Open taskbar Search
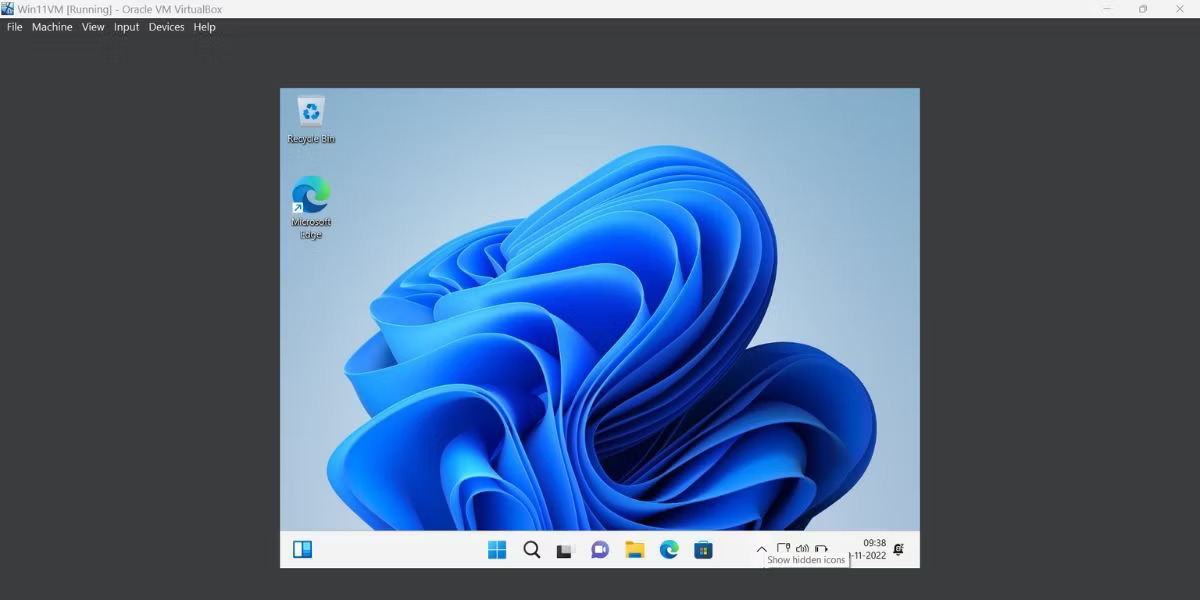 click(x=532, y=549)
